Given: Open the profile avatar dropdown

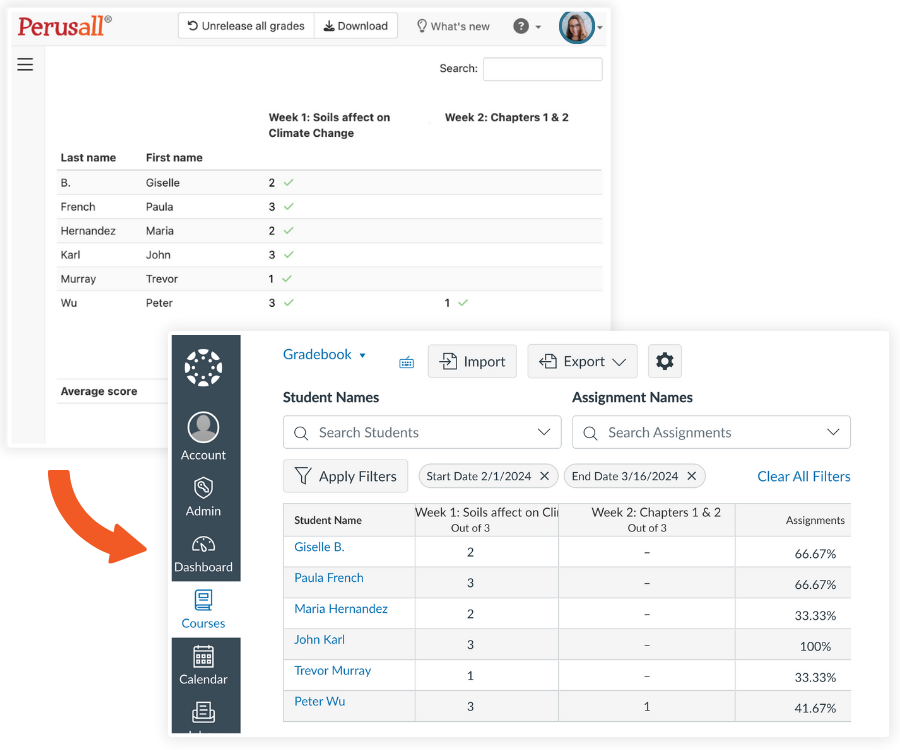Looking at the screenshot, I should [x=577, y=26].
